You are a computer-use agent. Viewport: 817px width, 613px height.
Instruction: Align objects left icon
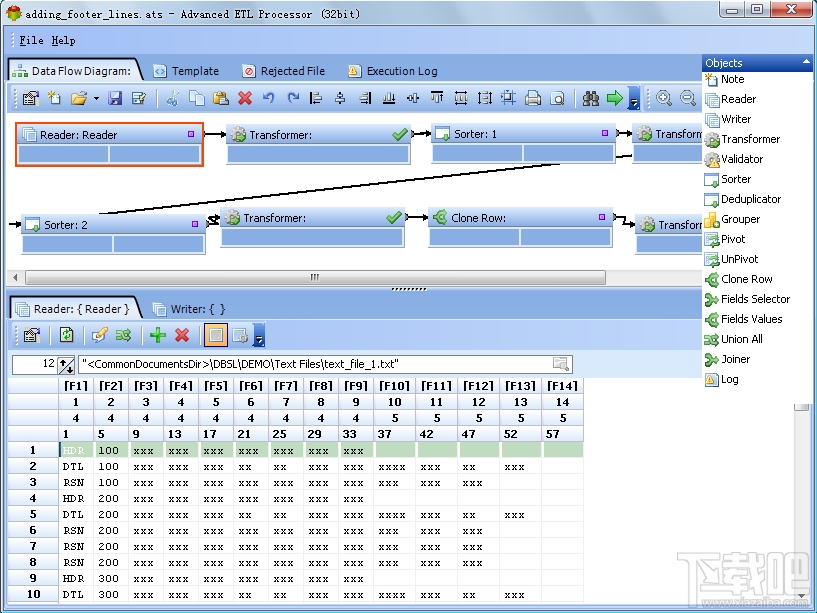click(316, 98)
